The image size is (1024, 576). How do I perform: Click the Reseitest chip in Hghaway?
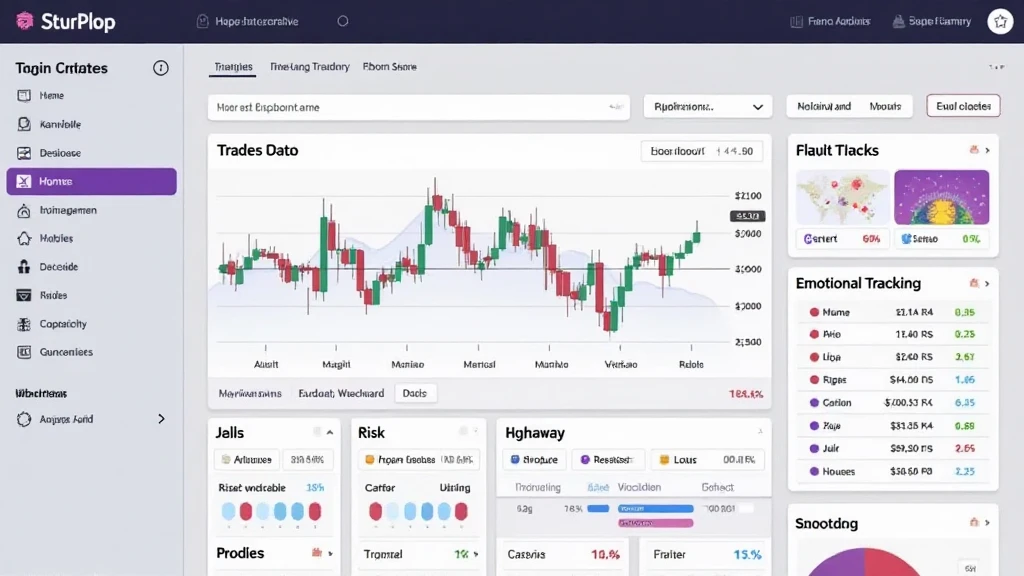607,460
